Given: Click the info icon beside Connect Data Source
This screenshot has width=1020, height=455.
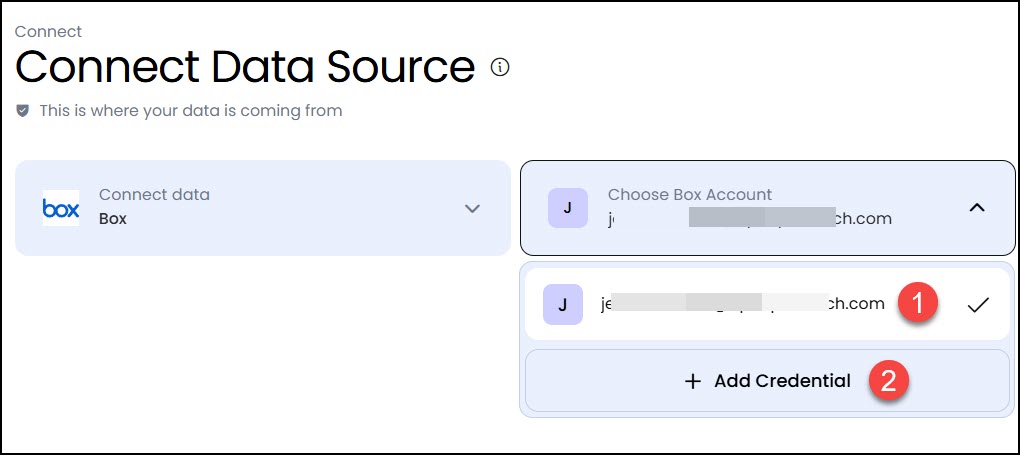Looking at the screenshot, I should pyautogui.click(x=500, y=66).
